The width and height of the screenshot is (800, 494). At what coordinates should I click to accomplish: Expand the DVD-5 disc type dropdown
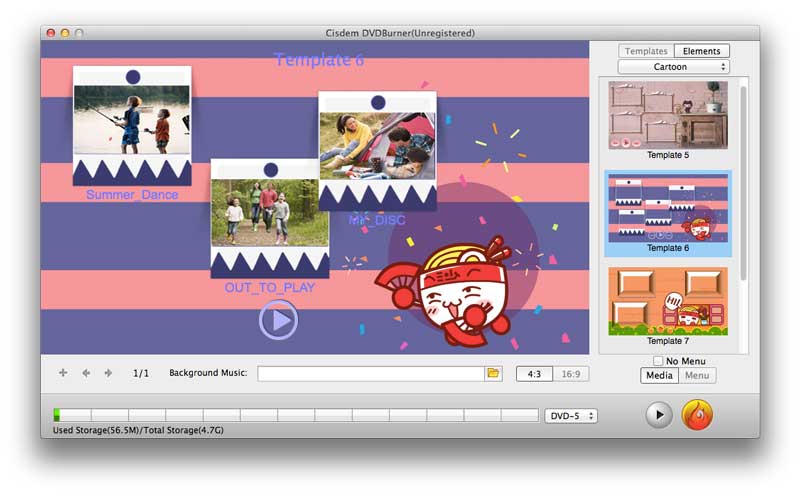pos(571,416)
